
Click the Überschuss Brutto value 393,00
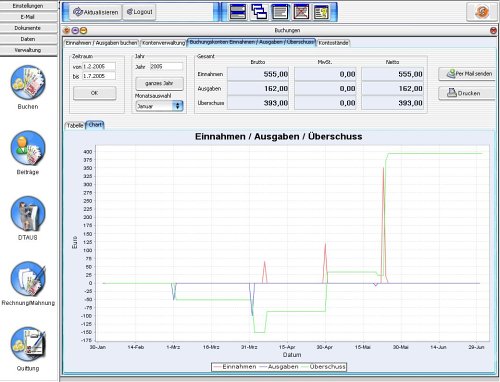[258, 103]
